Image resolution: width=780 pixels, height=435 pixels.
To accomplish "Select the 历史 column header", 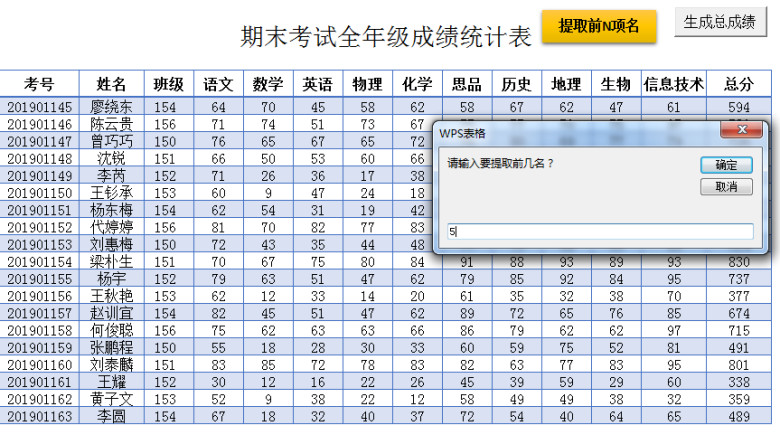I will pyautogui.click(x=517, y=84).
